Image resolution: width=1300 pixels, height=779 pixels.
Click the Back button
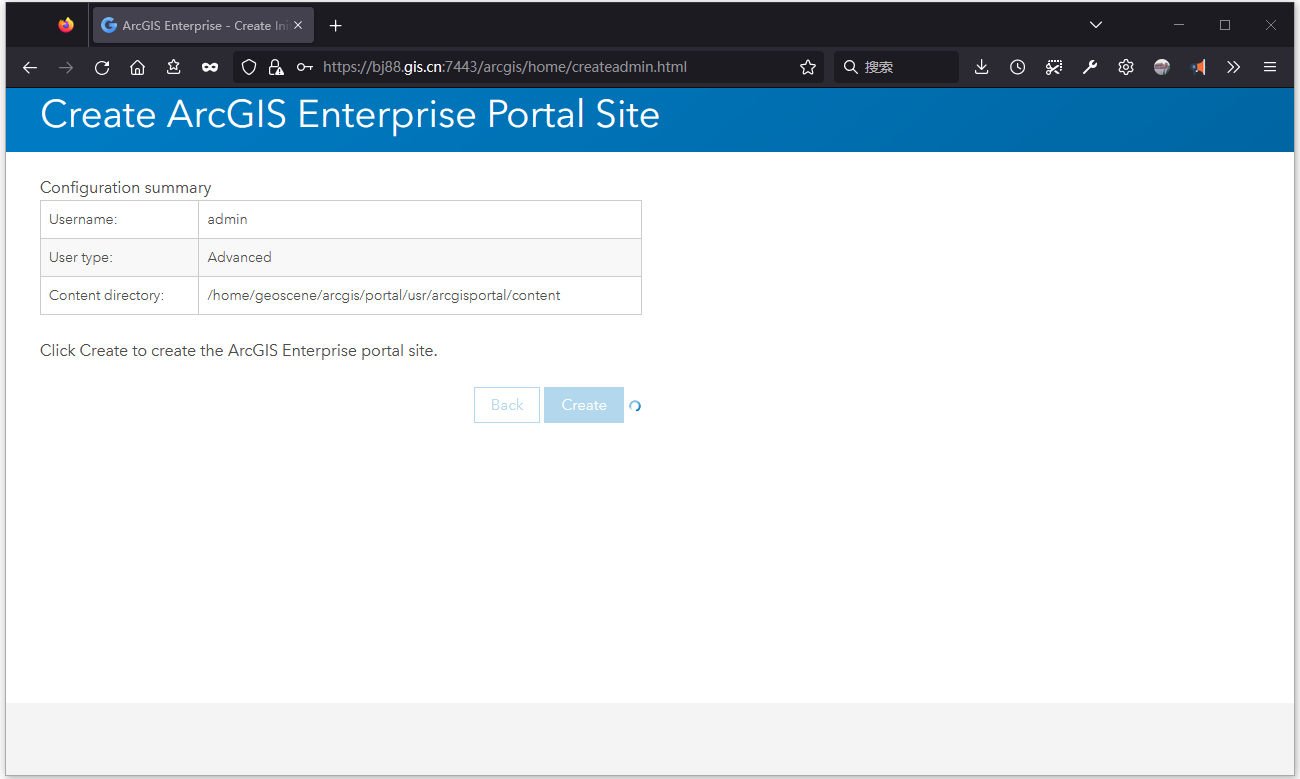tap(507, 405)
